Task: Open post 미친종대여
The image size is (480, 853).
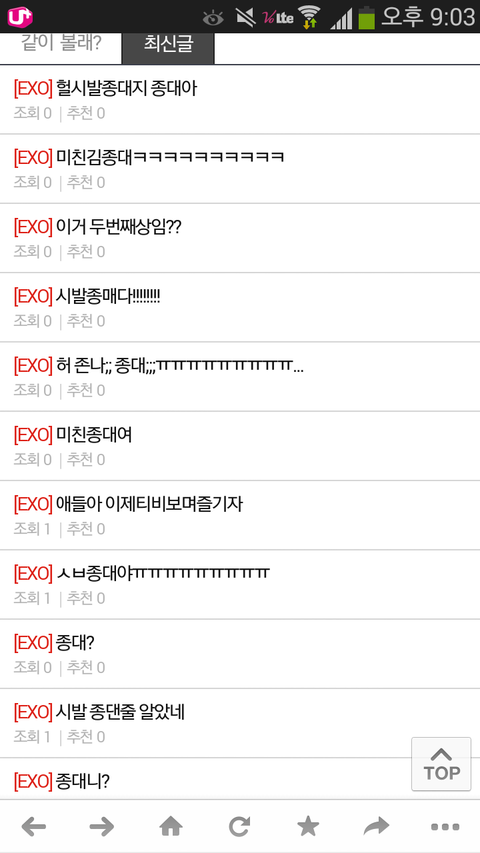Action: point(240,446)
